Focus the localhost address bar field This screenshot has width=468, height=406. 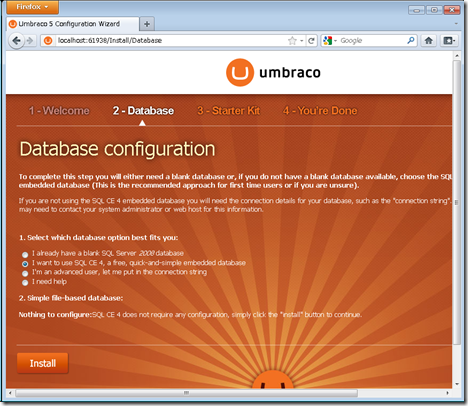(170, 41)
